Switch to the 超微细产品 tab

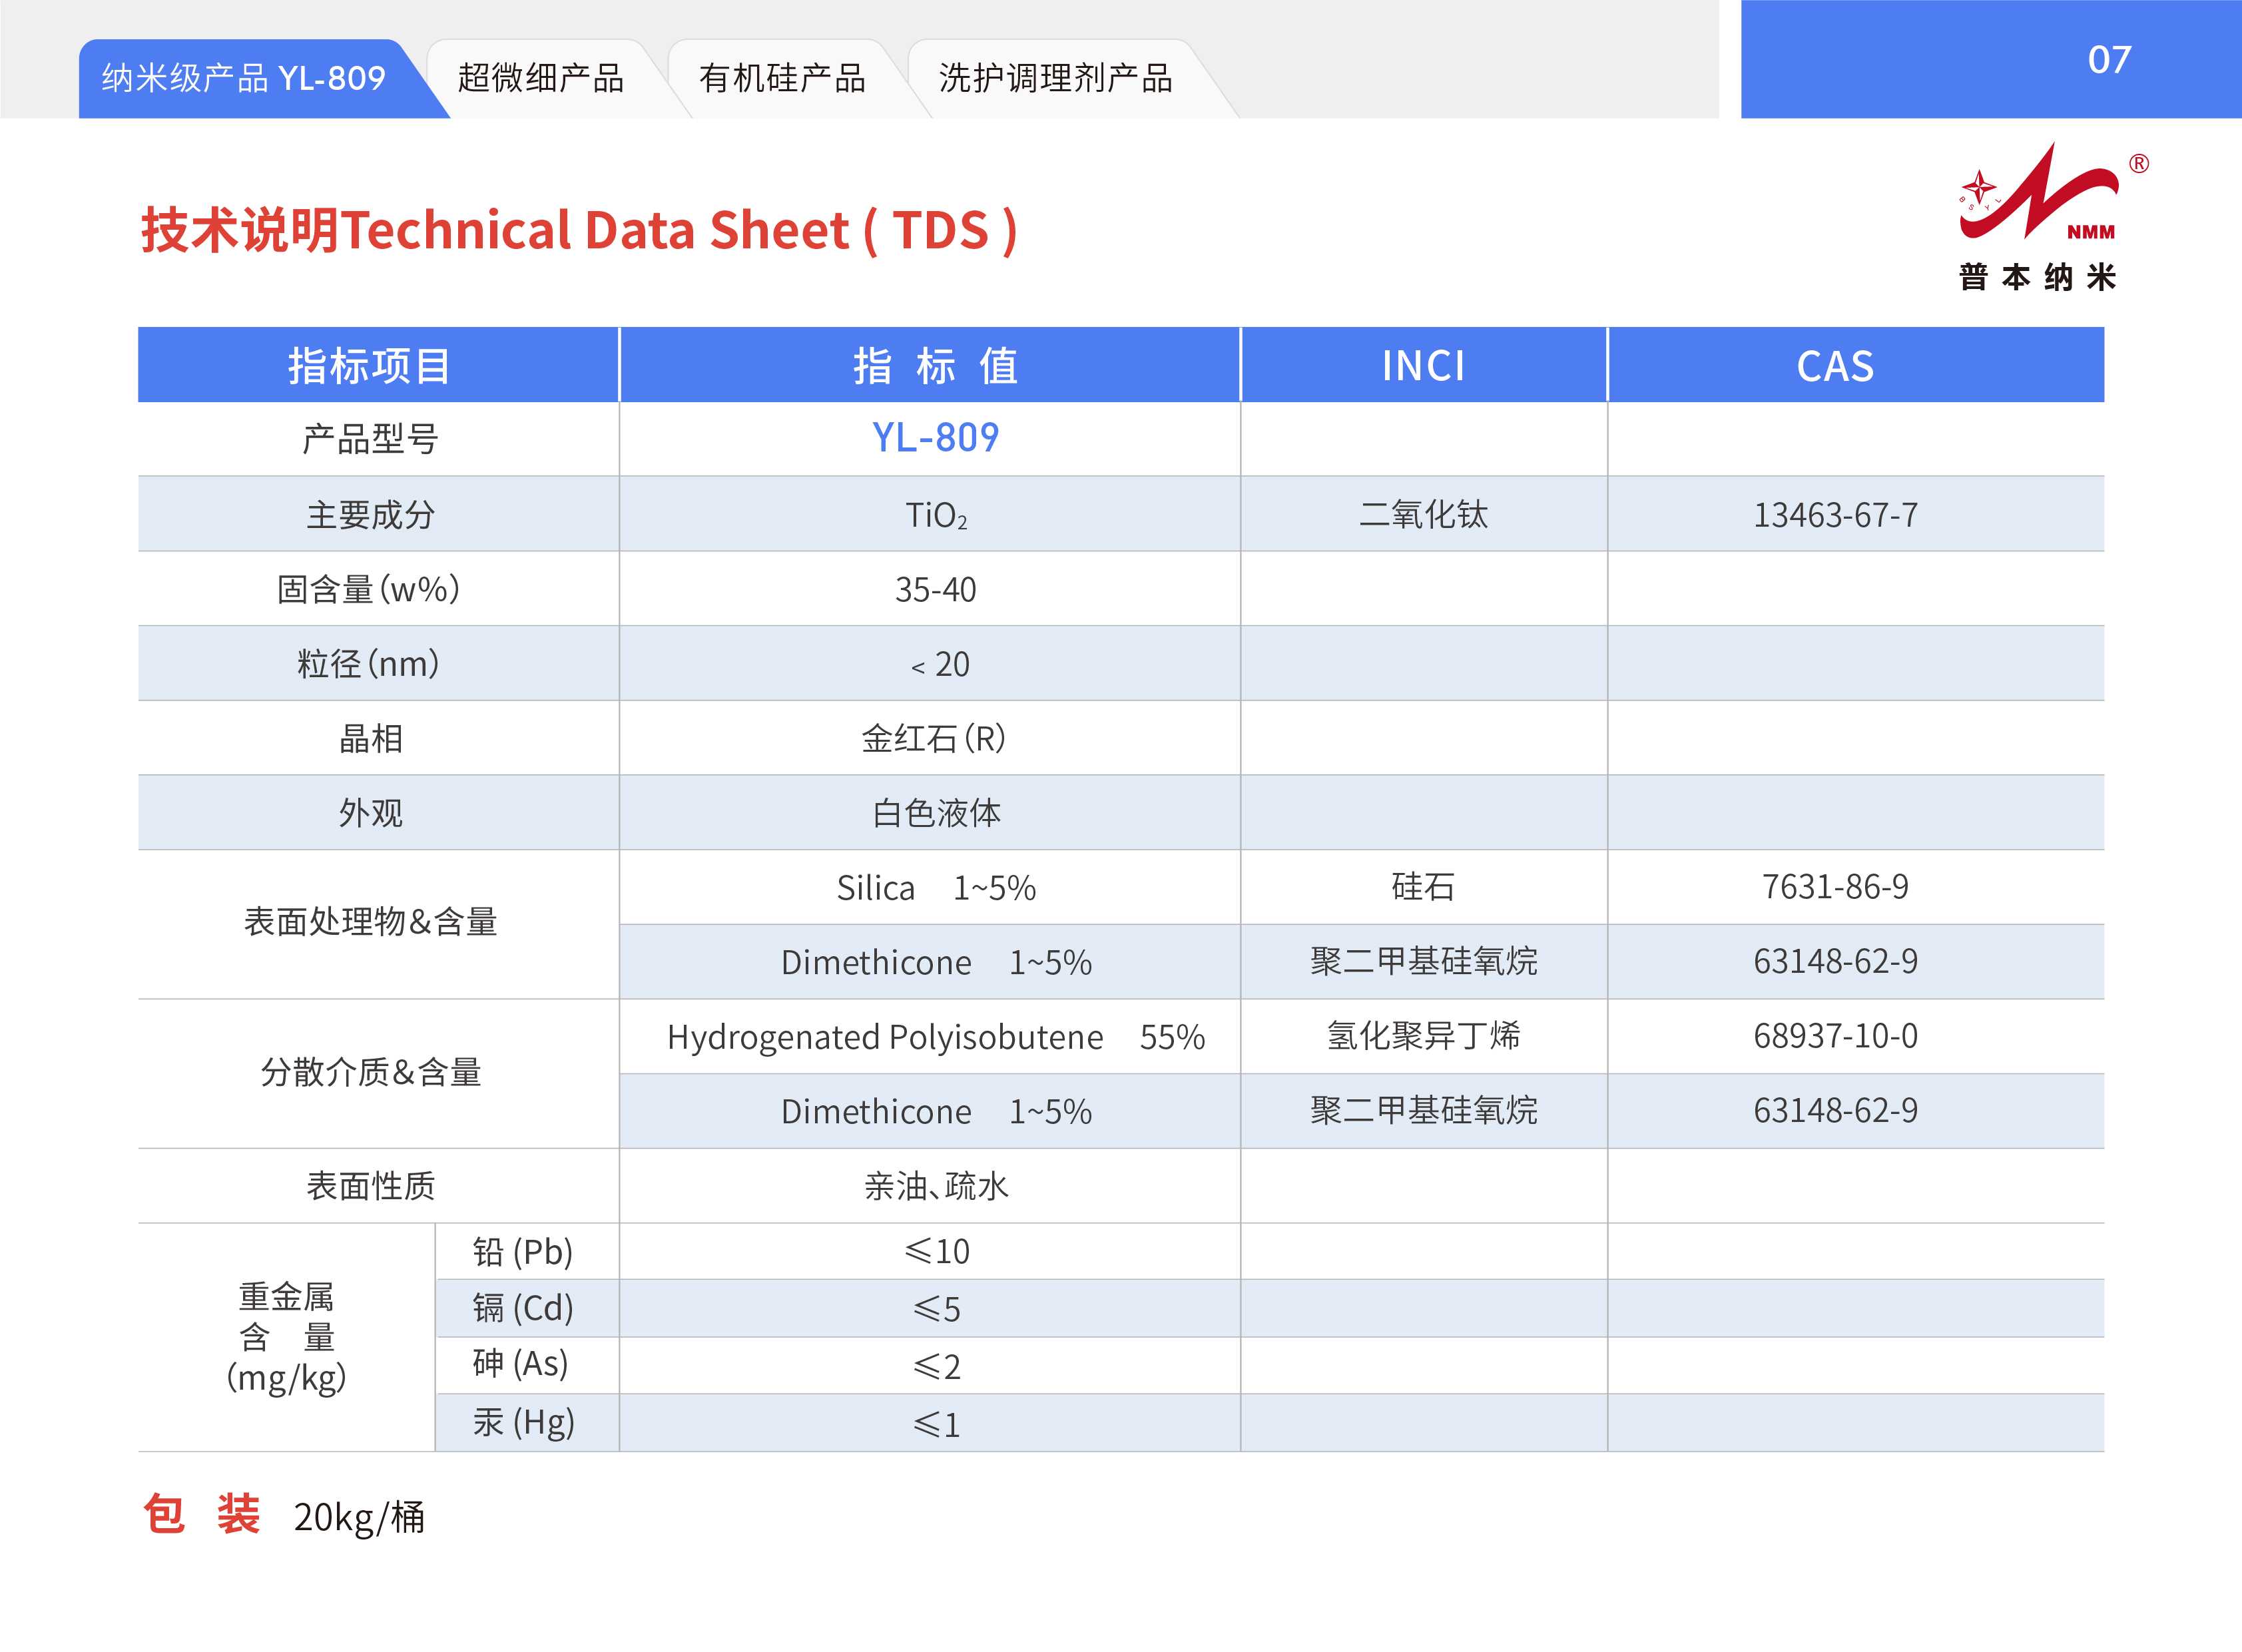tap(541, 78)
